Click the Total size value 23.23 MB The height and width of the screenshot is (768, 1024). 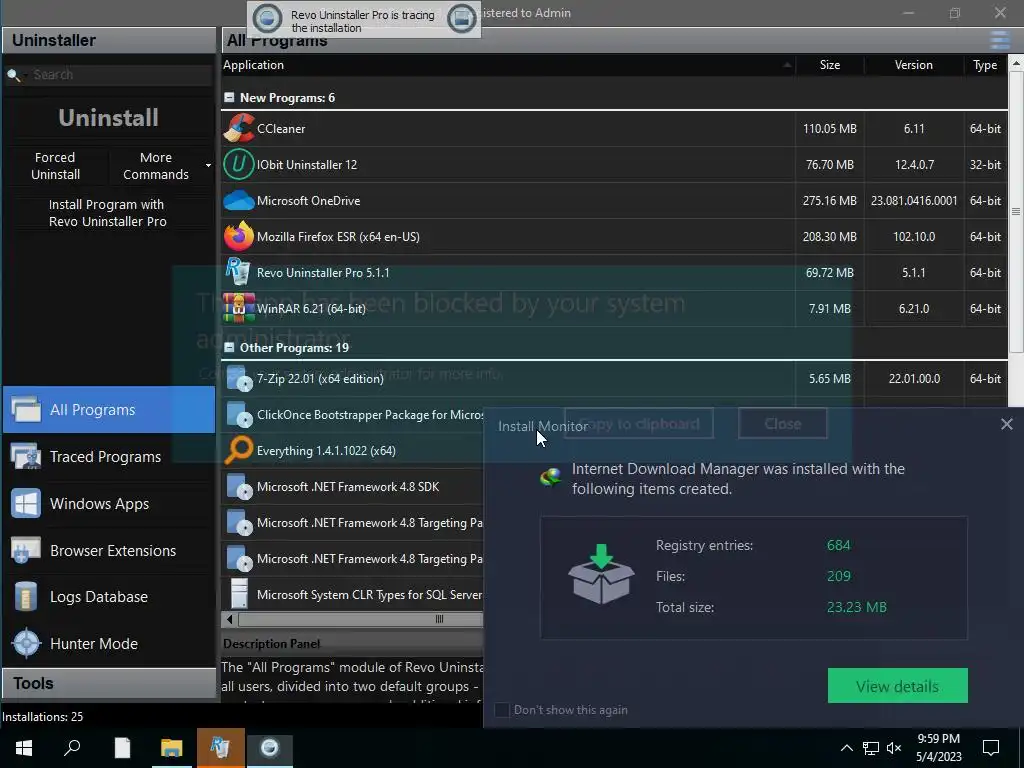pos(857,607)
